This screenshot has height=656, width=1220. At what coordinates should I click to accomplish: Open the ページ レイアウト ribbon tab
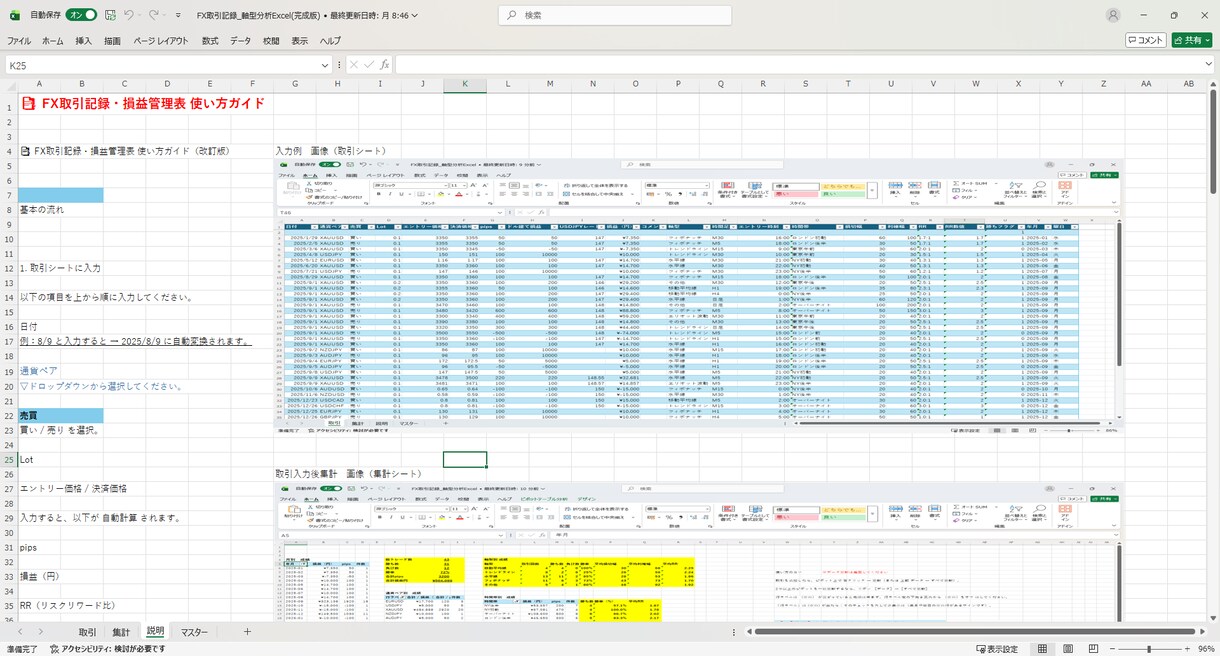[160, 41]
